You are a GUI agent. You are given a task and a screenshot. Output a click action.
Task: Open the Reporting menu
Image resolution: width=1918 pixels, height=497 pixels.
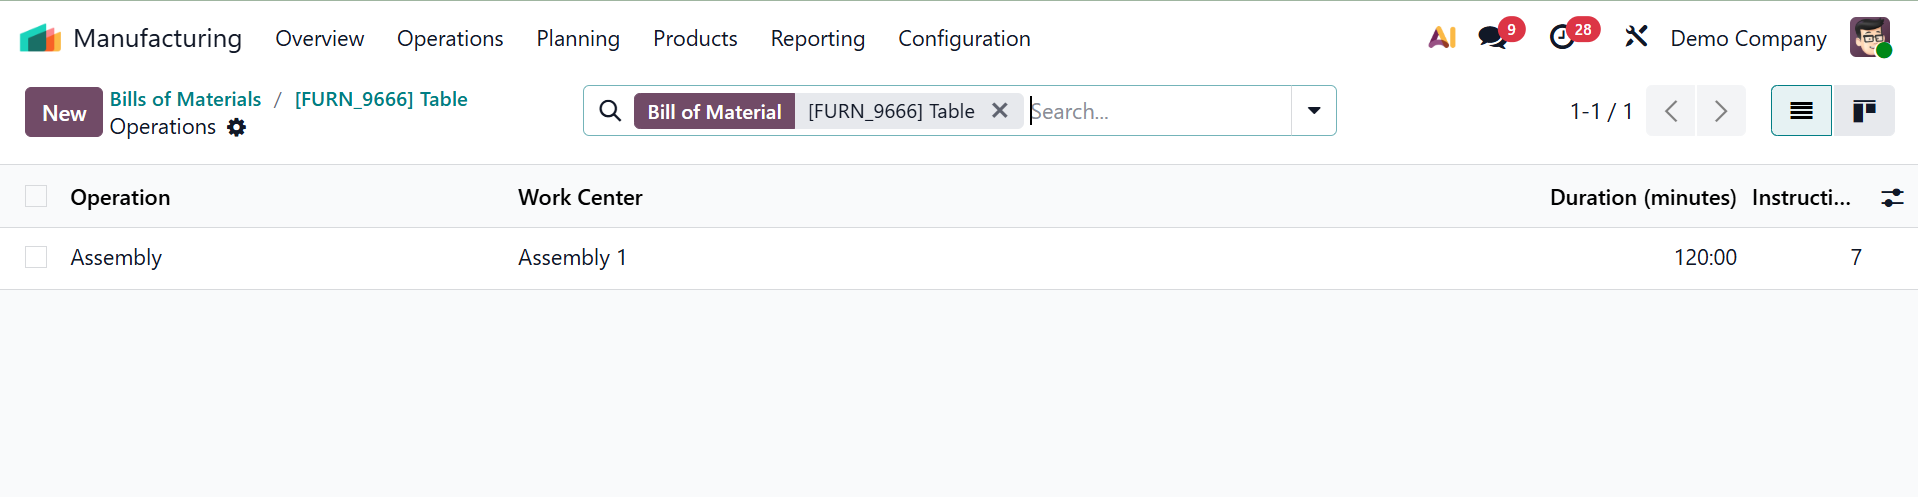coord(817,39)
